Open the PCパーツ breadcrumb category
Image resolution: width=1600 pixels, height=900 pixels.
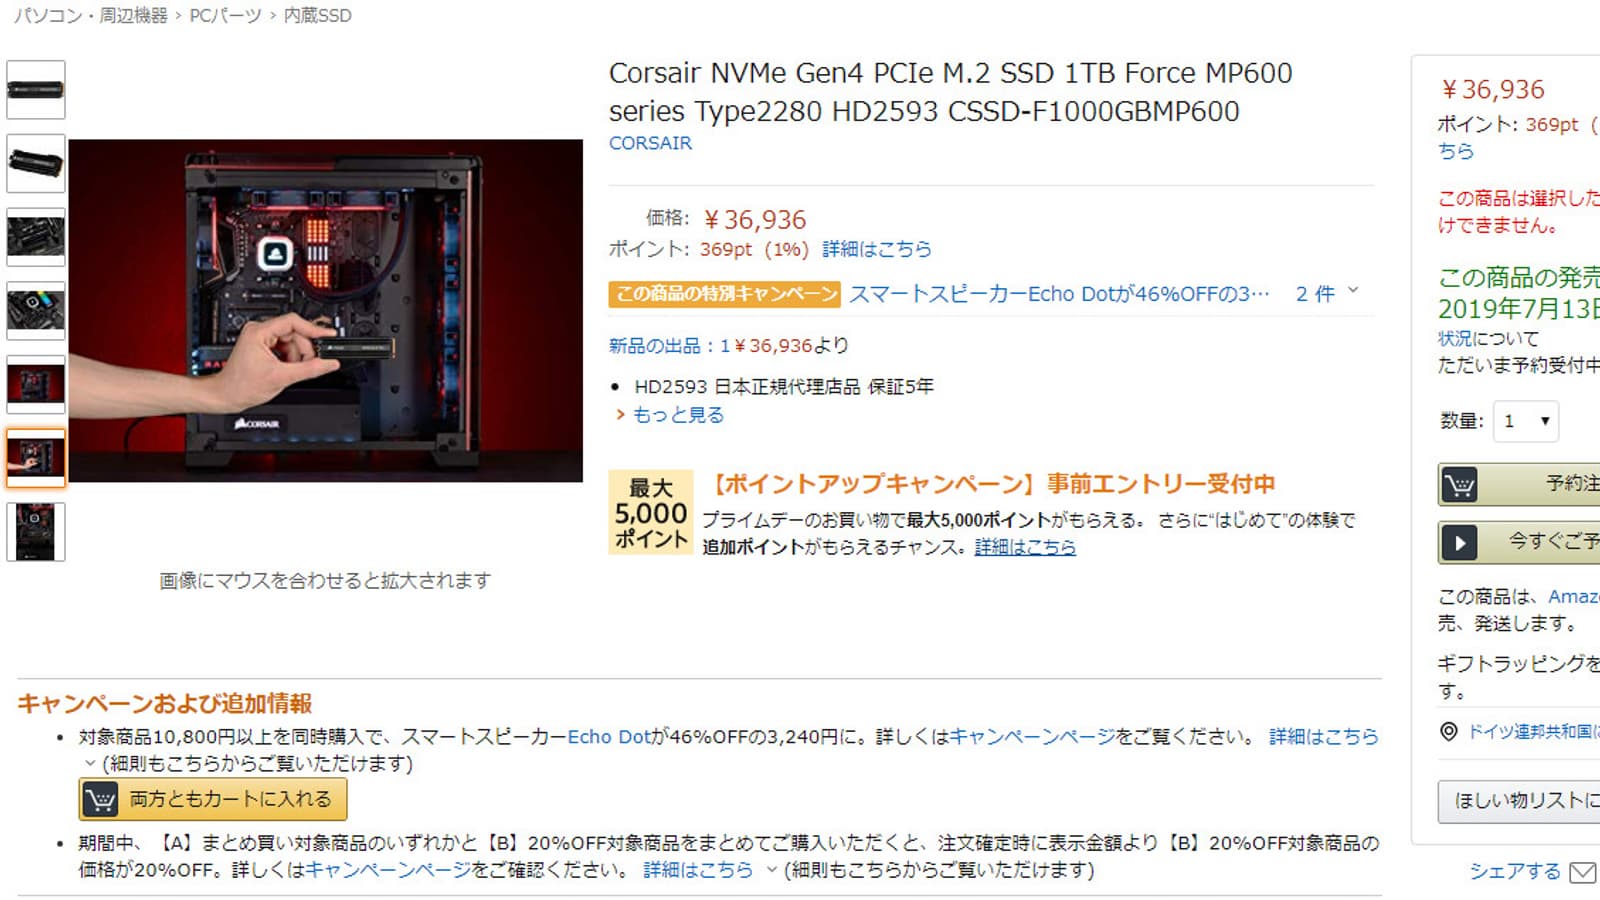226,16
